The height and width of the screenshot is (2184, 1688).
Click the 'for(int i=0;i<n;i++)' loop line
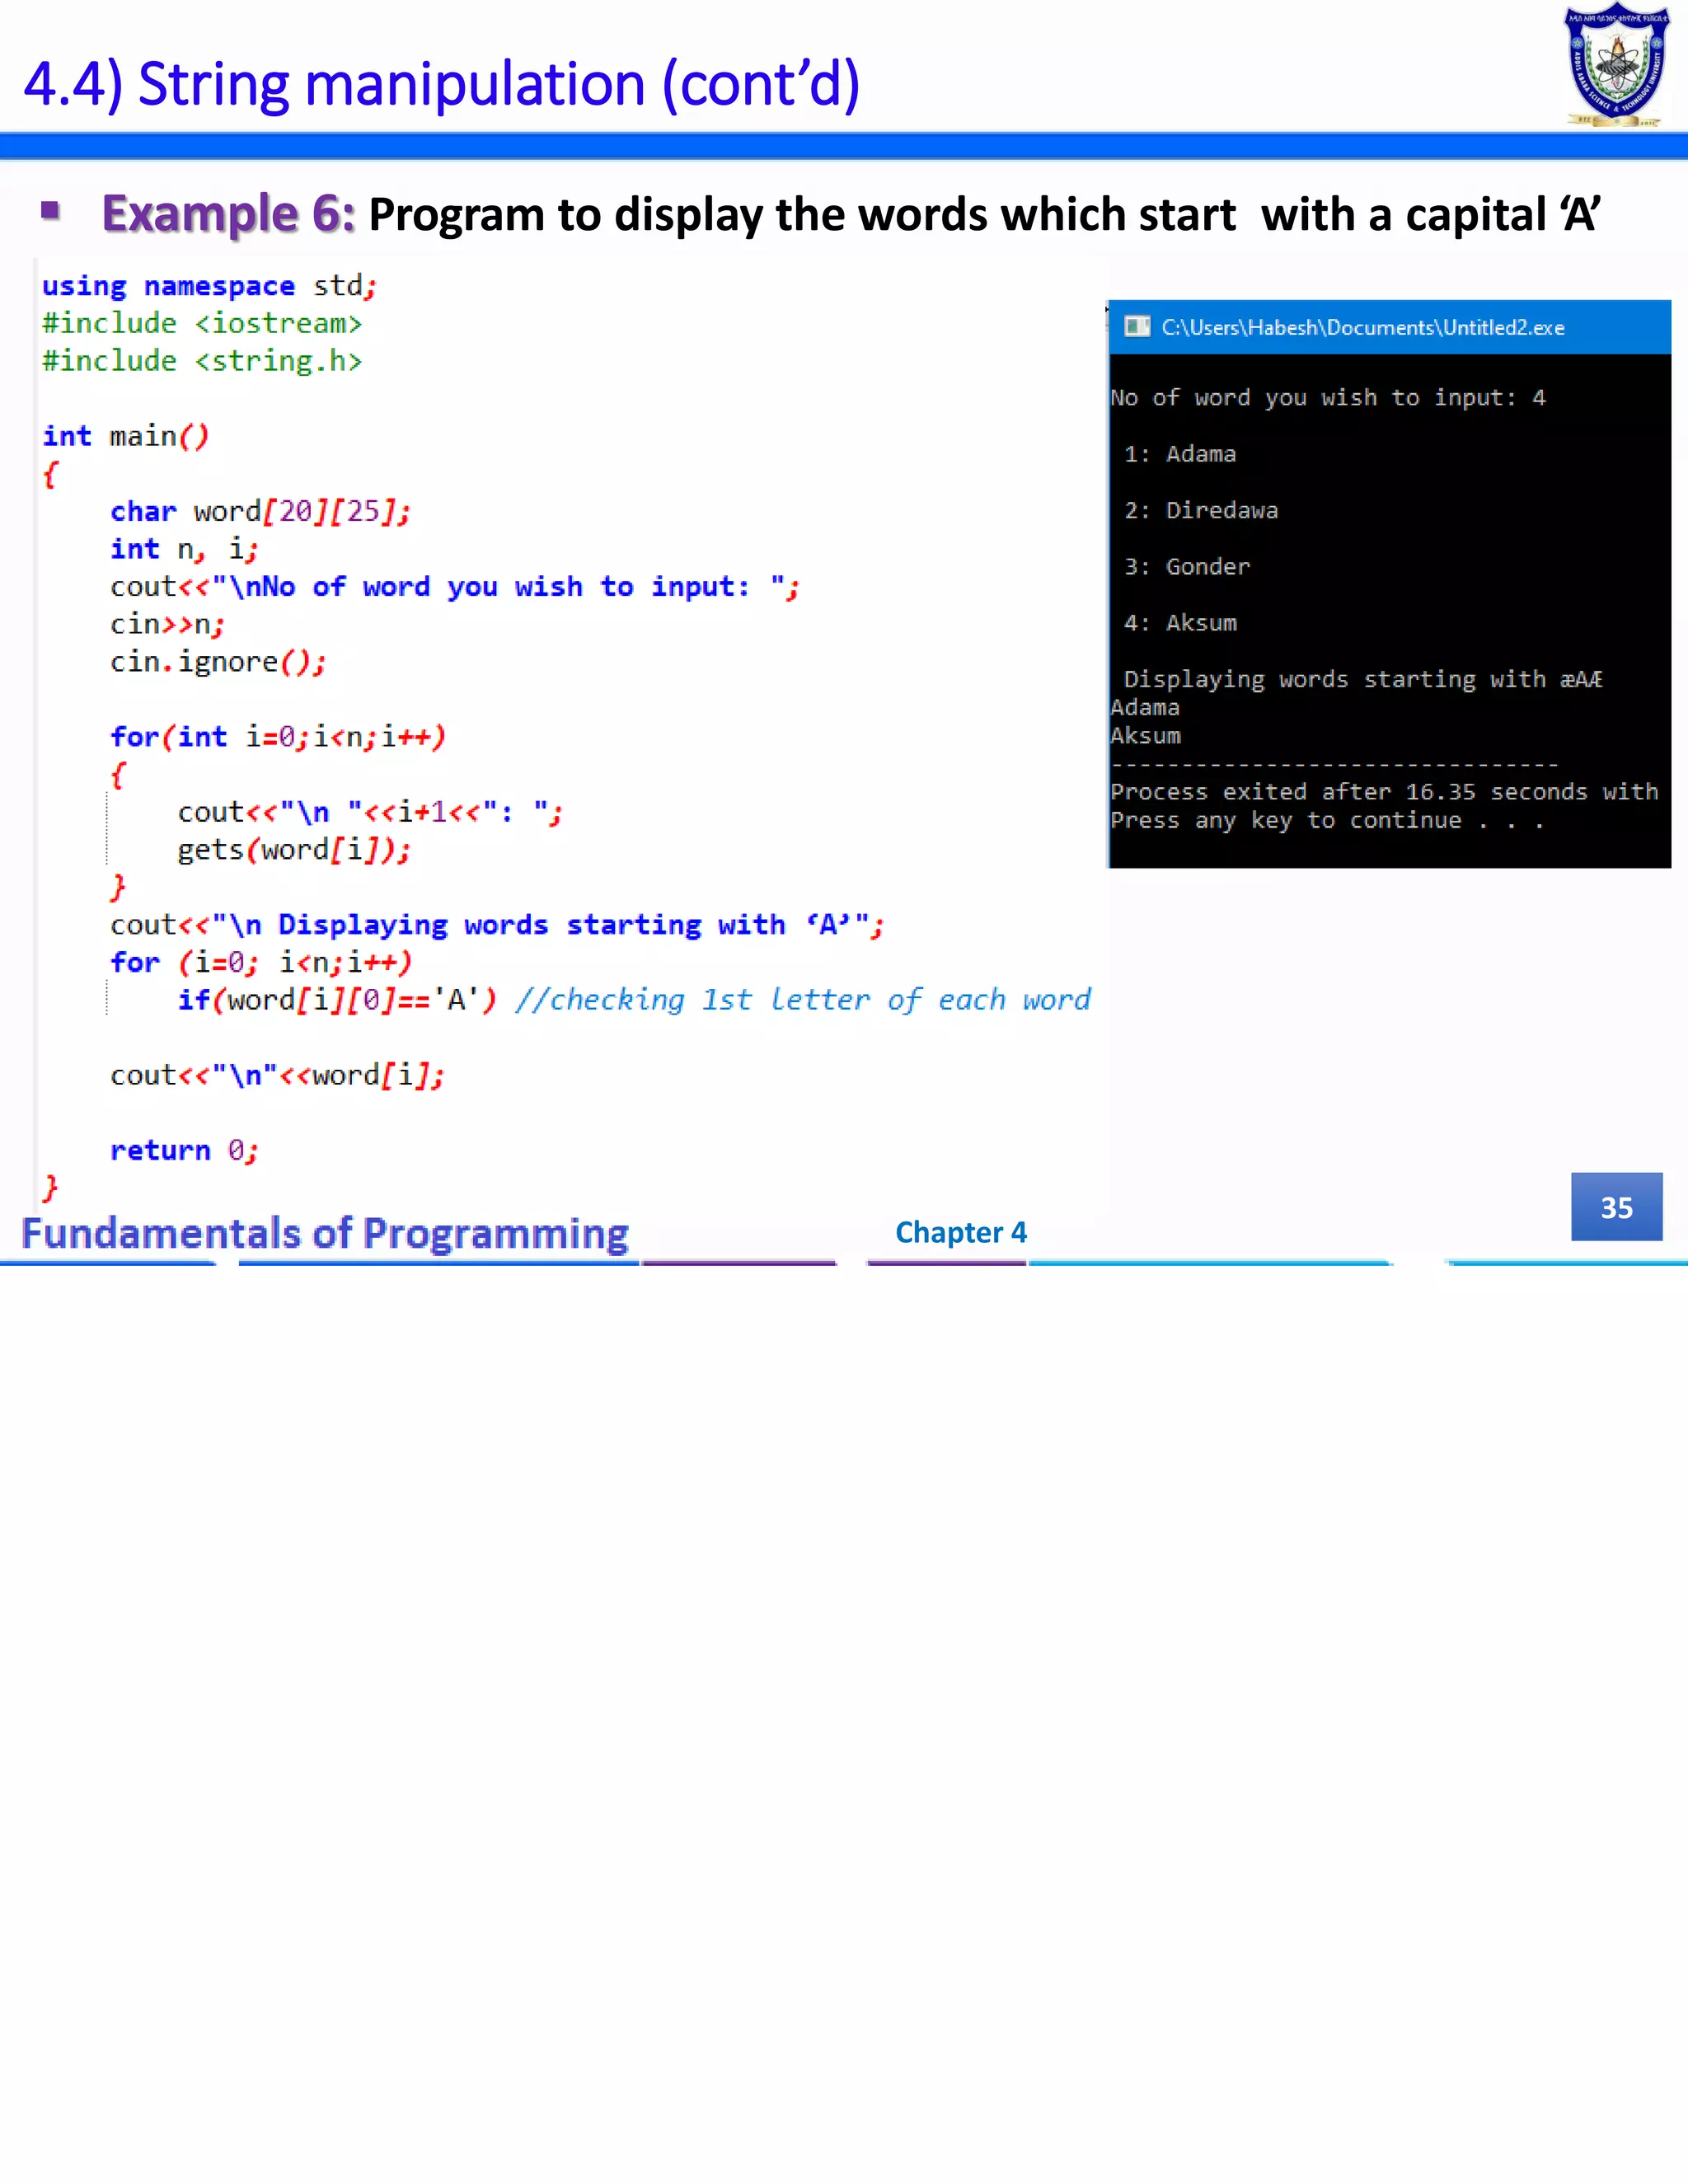tap(278, 737)
